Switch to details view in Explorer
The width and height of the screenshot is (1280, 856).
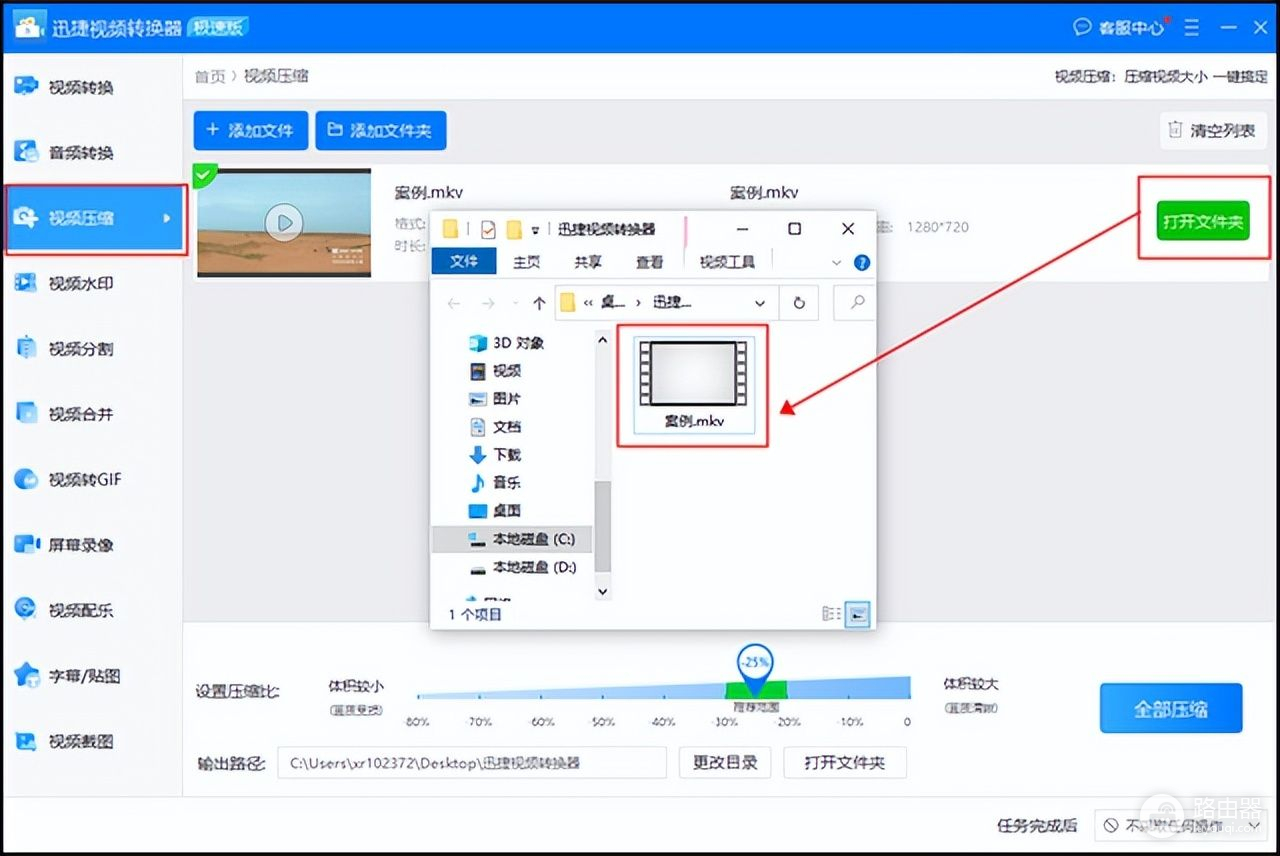coord(831,614)
